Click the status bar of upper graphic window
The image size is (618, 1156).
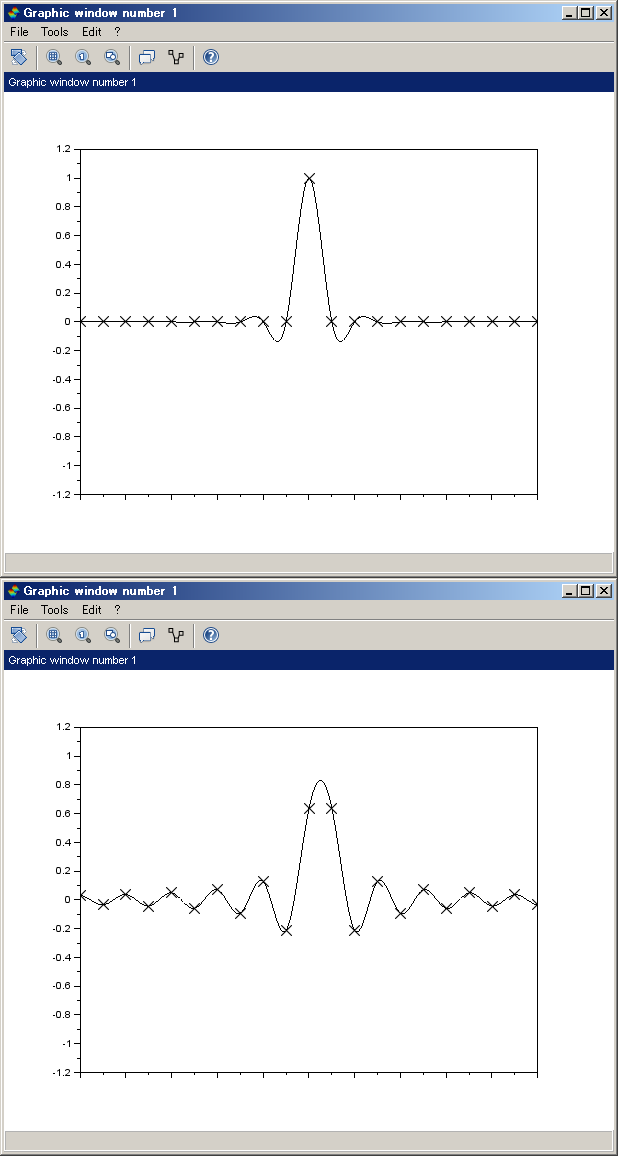[308, 563]
